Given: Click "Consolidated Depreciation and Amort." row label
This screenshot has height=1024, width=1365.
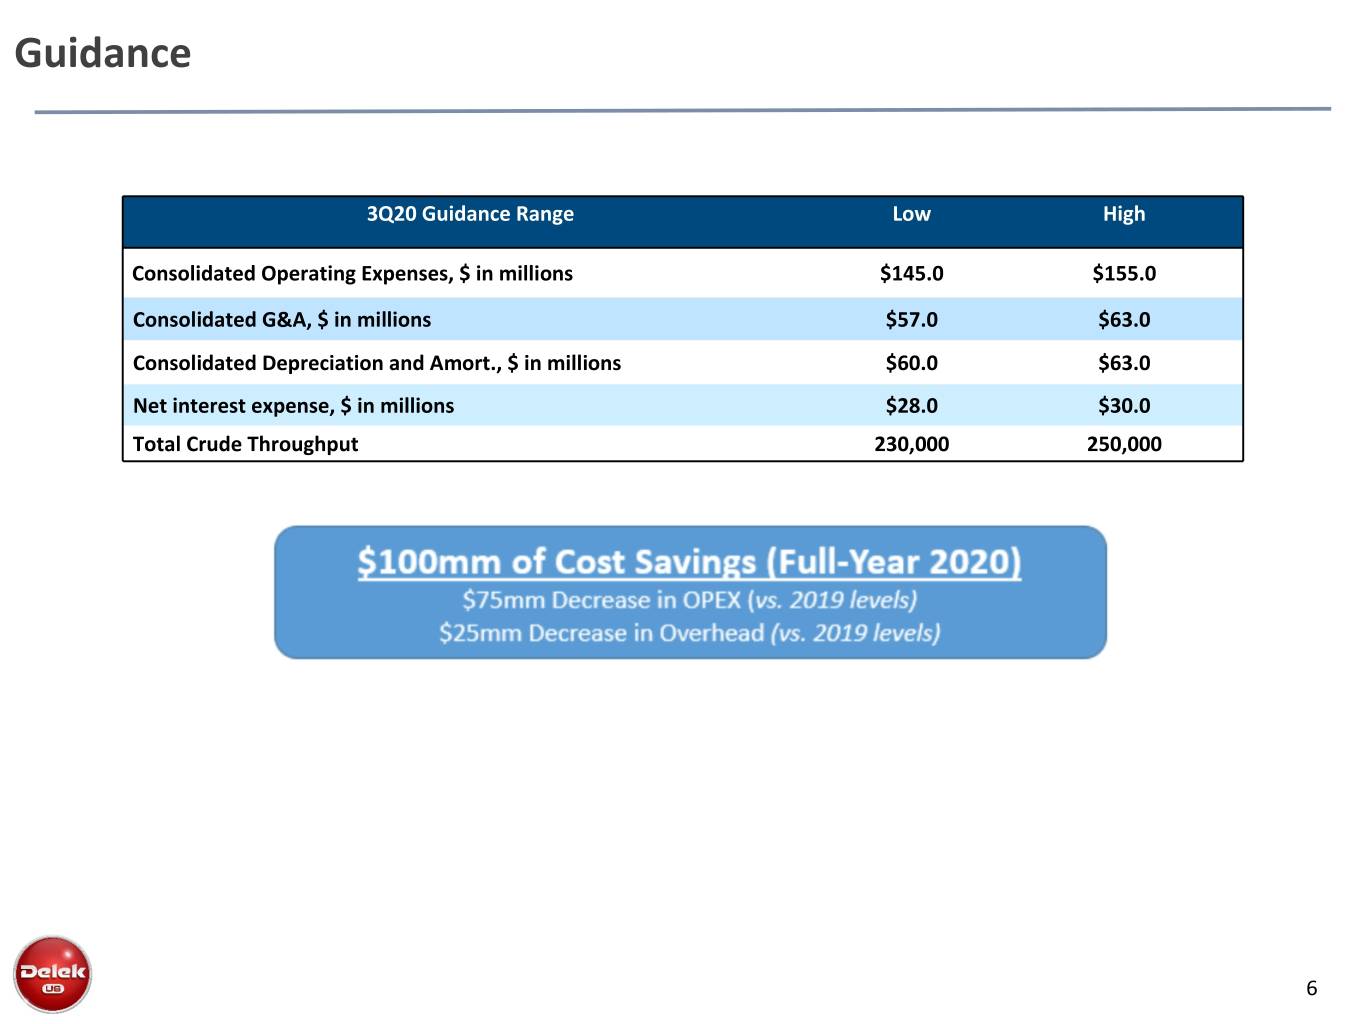Looking at the screenshot, I should [x=377, y=363].
